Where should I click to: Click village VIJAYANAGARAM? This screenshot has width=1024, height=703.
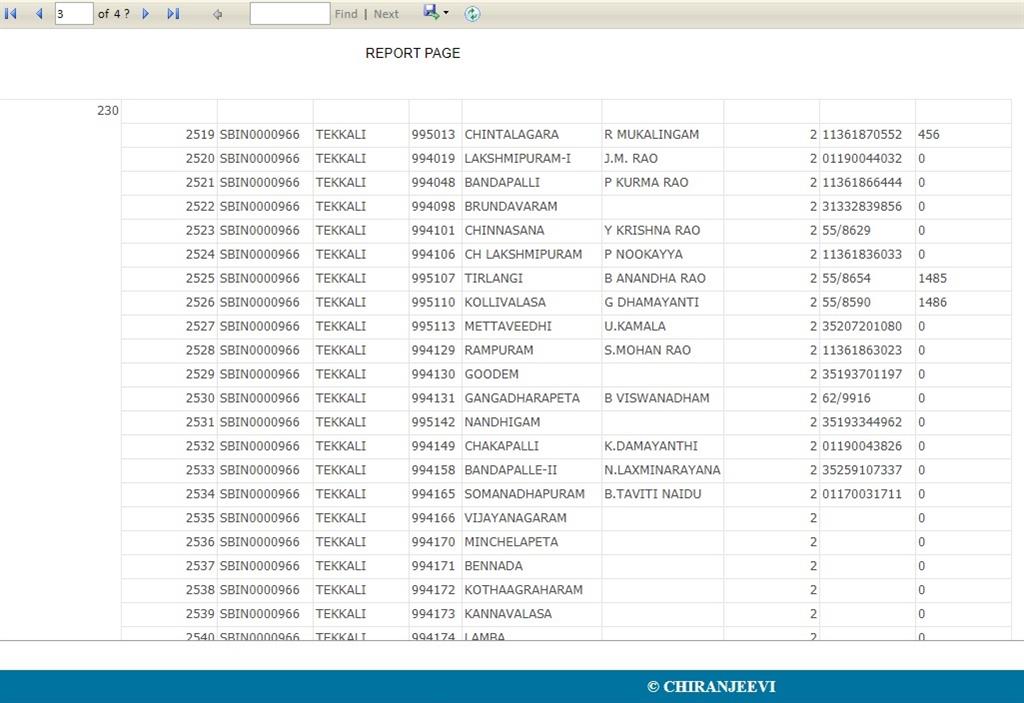(x=515, y=518)
